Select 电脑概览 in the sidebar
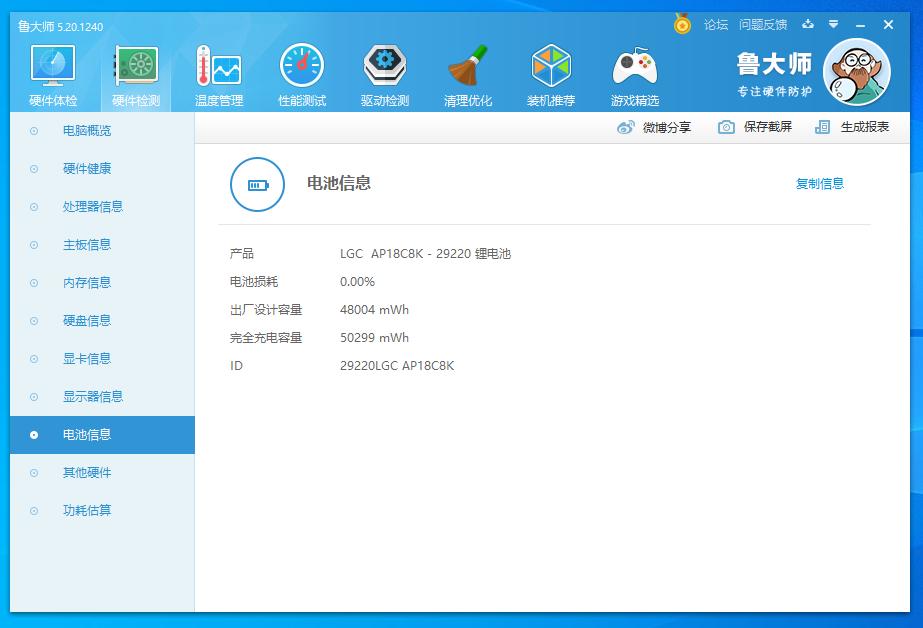 coord(87,131)
